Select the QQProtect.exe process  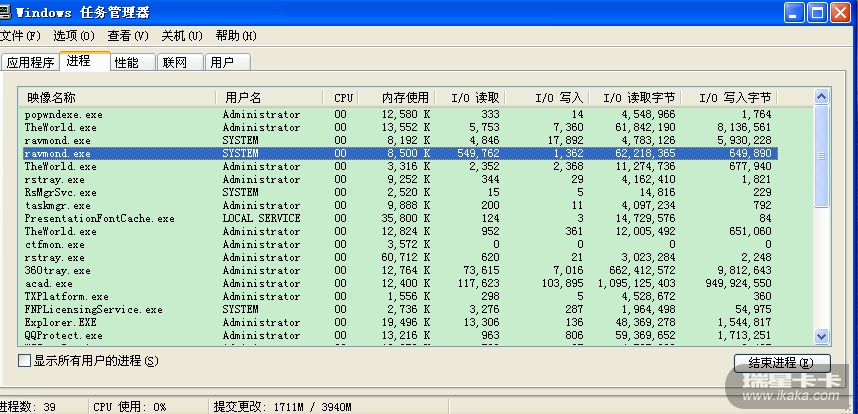[401, 335]
